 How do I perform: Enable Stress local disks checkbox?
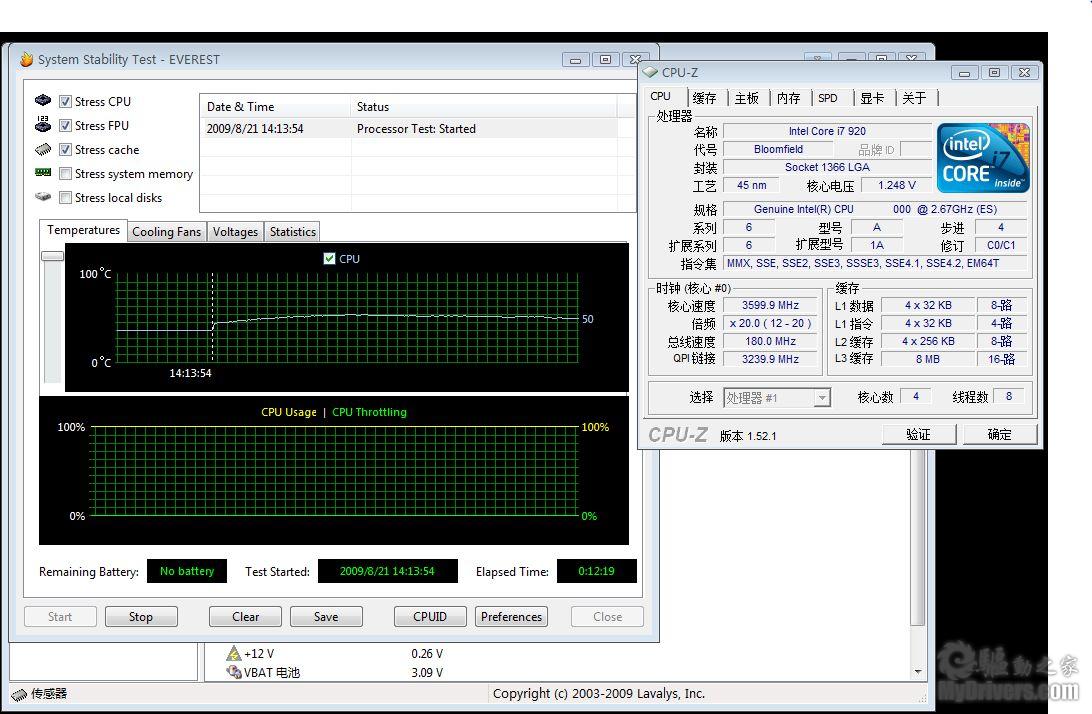[65, 198]
